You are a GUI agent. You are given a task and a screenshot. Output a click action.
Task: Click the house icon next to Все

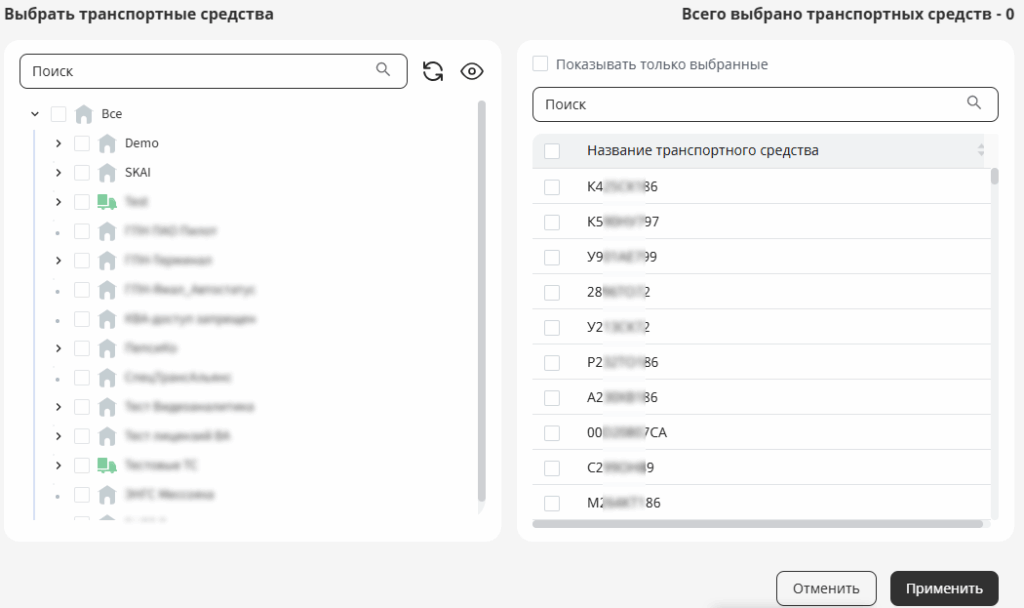84,114
